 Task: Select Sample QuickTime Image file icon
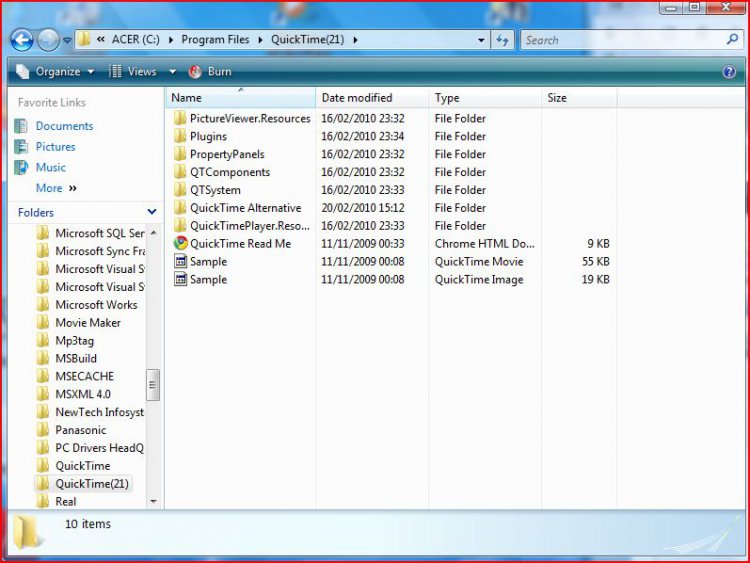coord(180,279)
